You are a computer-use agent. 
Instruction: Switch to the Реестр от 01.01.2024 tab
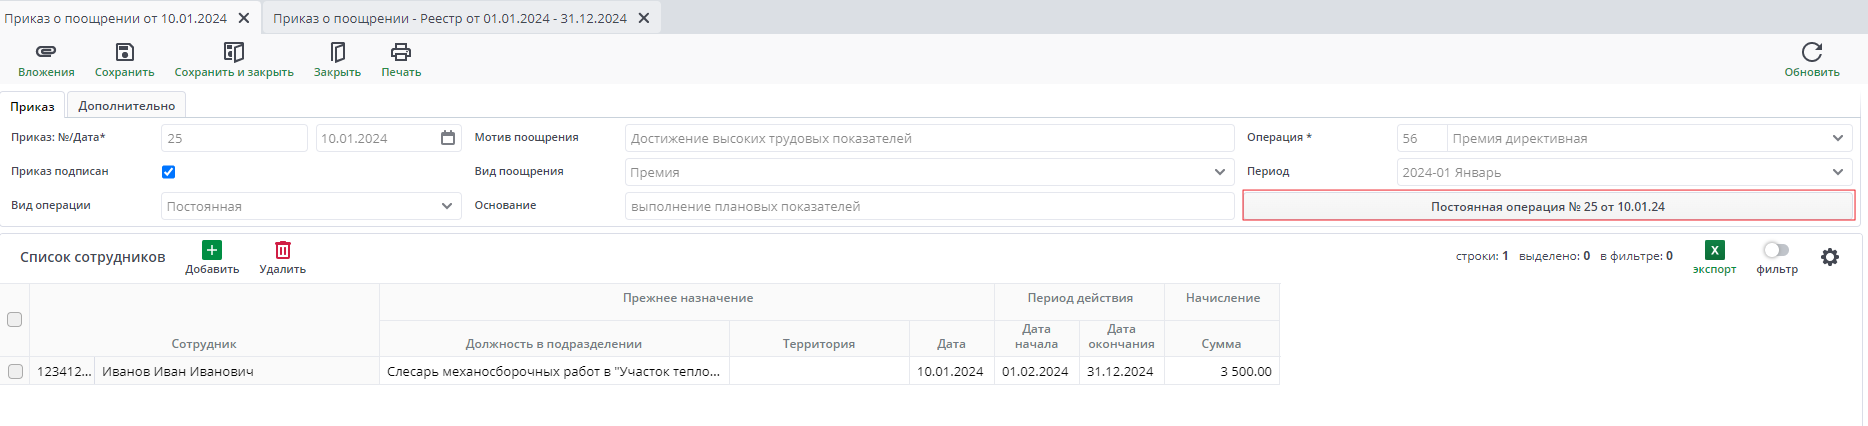pyautogui.click(x=450, y=18)
